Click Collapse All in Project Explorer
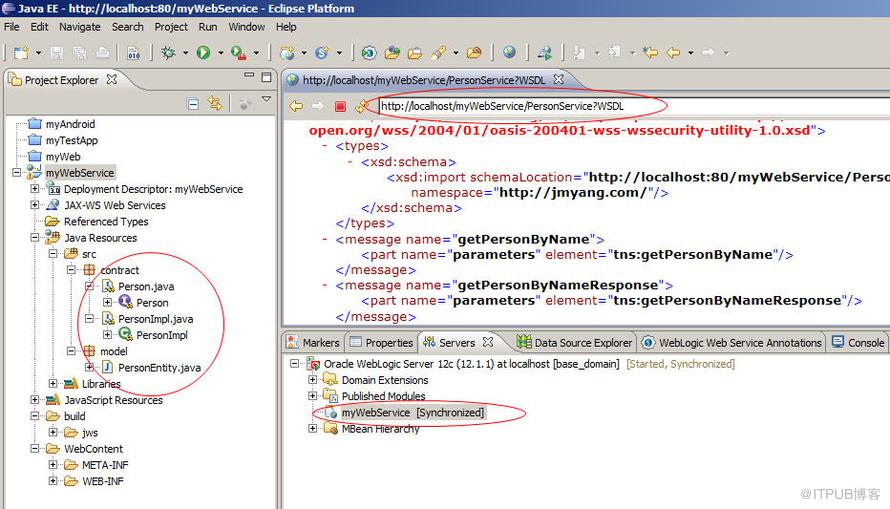Screen dimensions: 890x509 193,104
